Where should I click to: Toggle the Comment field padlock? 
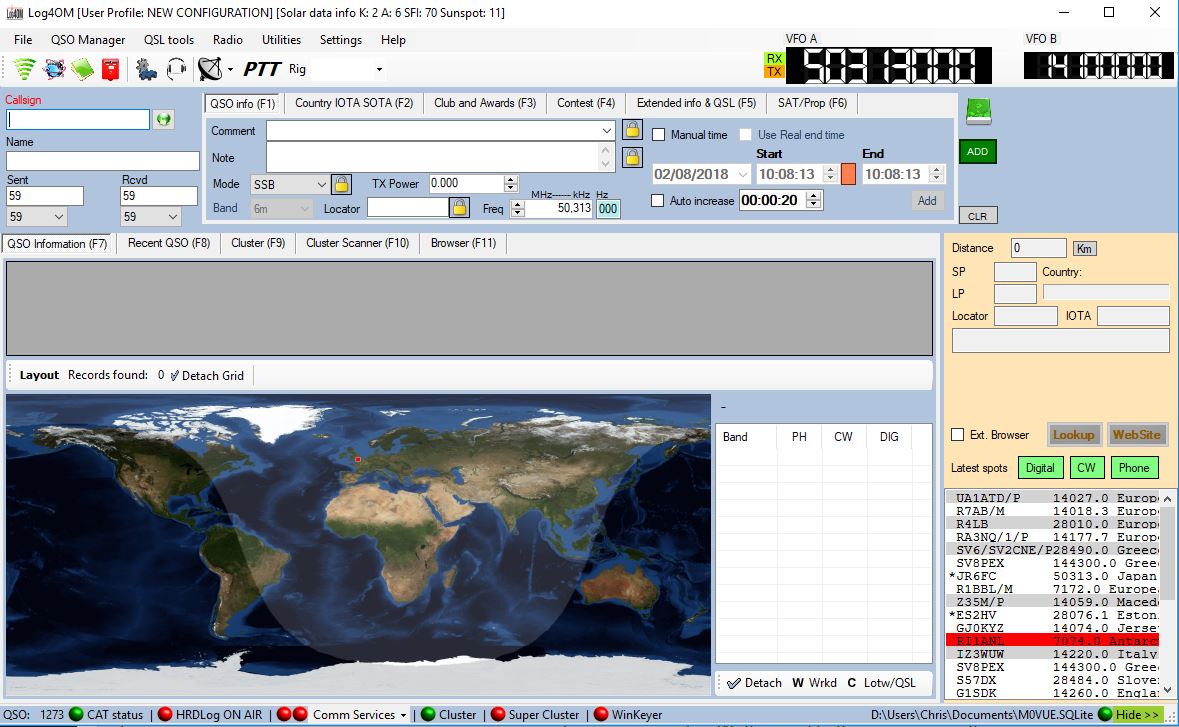pyautogui.click(x=632, y=130)
